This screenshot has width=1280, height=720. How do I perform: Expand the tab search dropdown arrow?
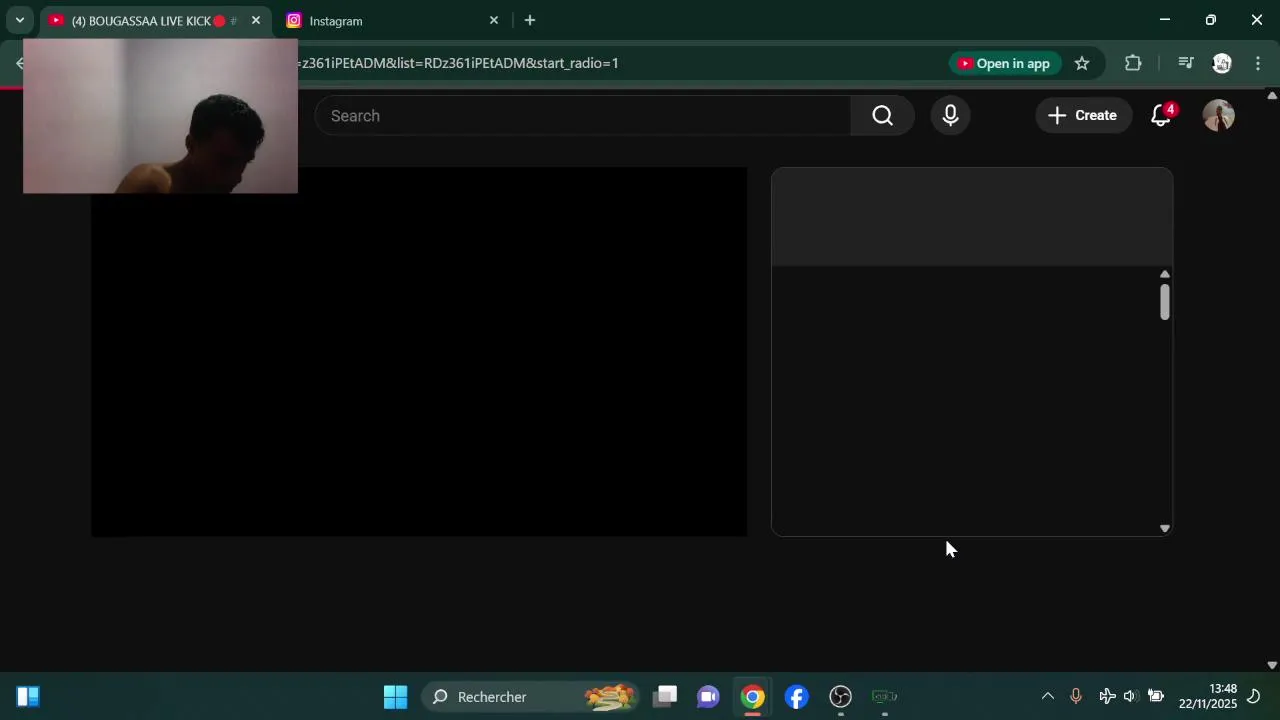(x=19, y=20)
